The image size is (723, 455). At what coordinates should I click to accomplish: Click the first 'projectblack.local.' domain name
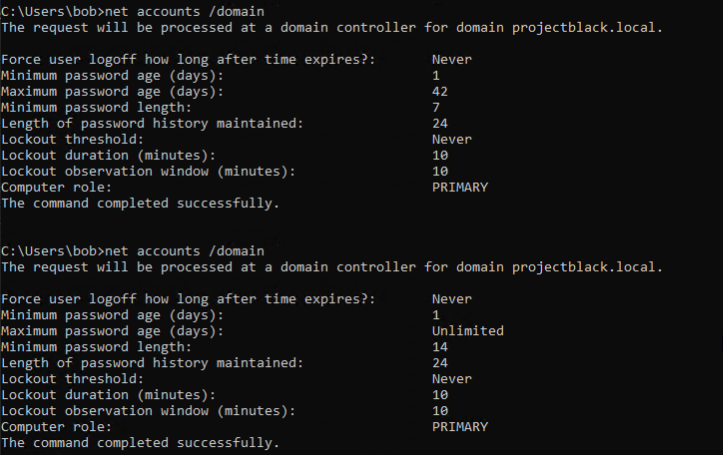(587, 28)
